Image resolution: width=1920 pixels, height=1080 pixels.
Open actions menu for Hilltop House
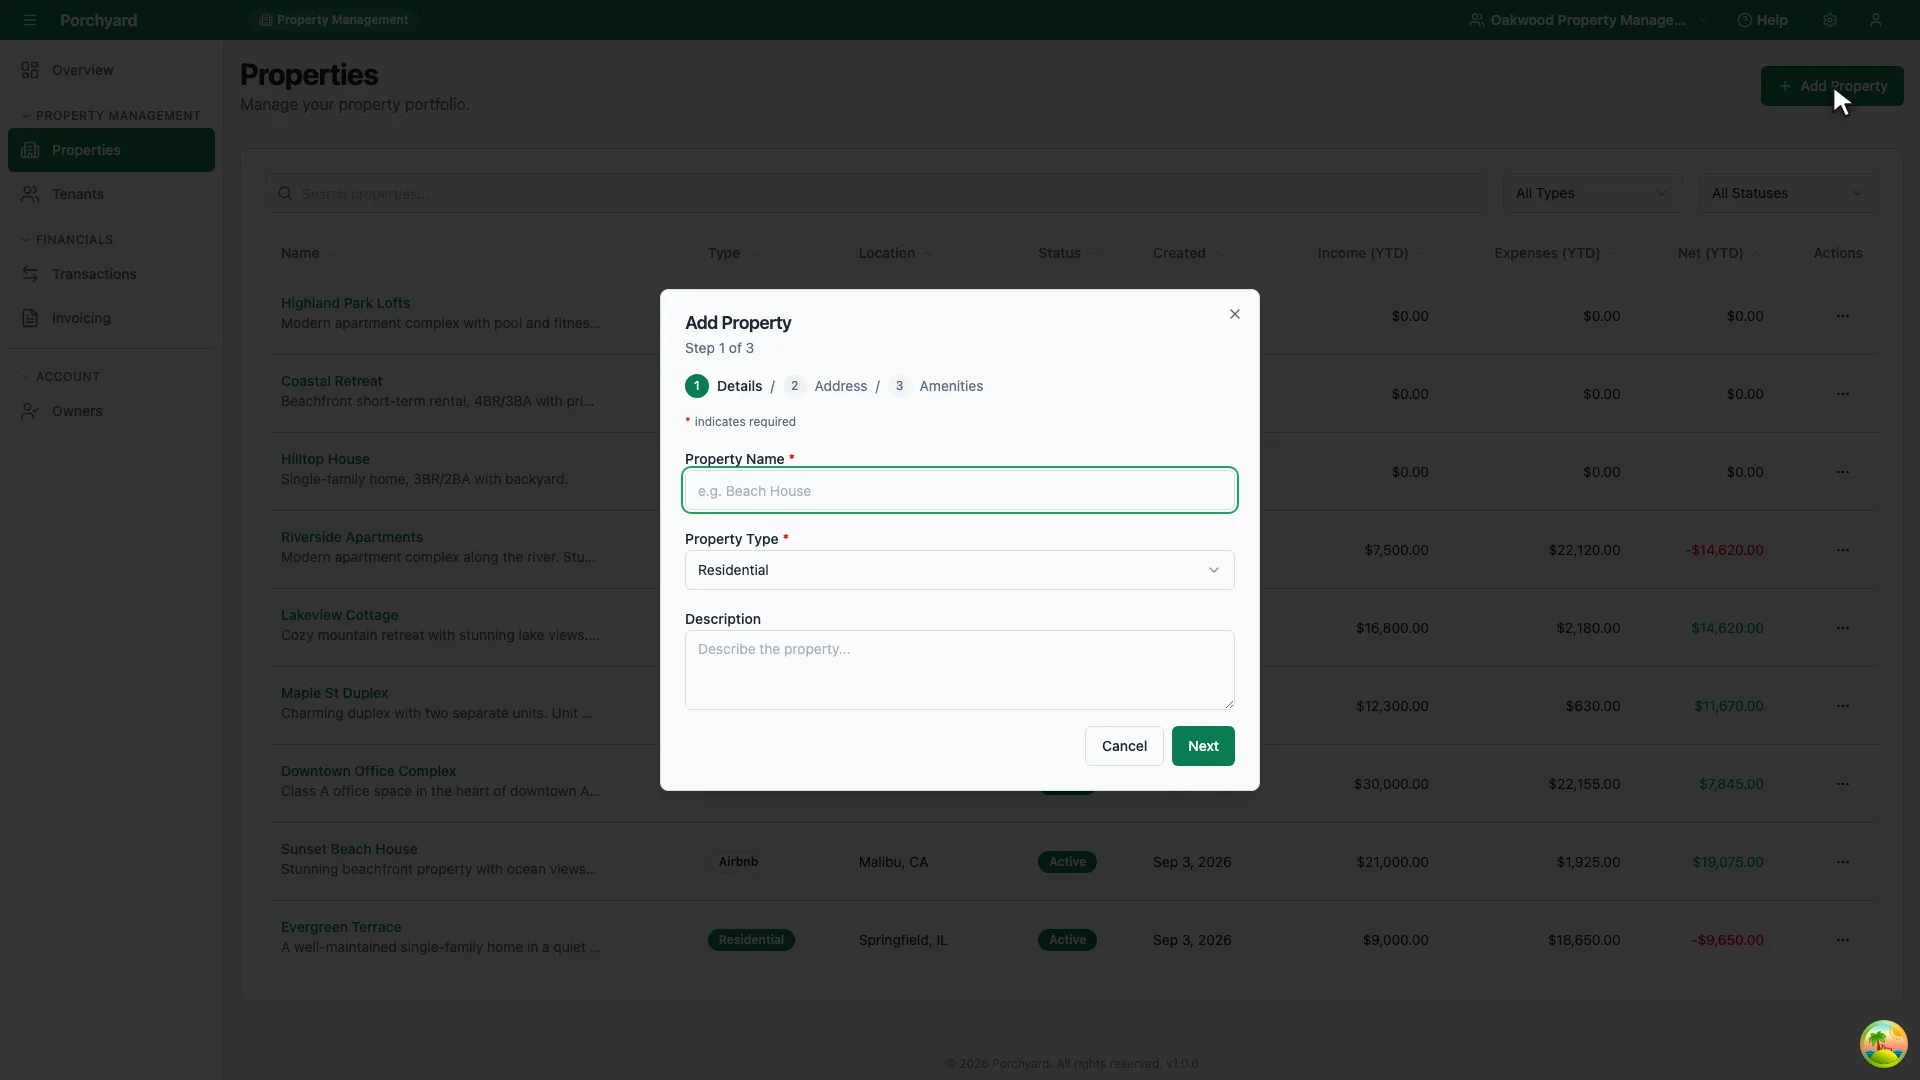[1843, 472]
